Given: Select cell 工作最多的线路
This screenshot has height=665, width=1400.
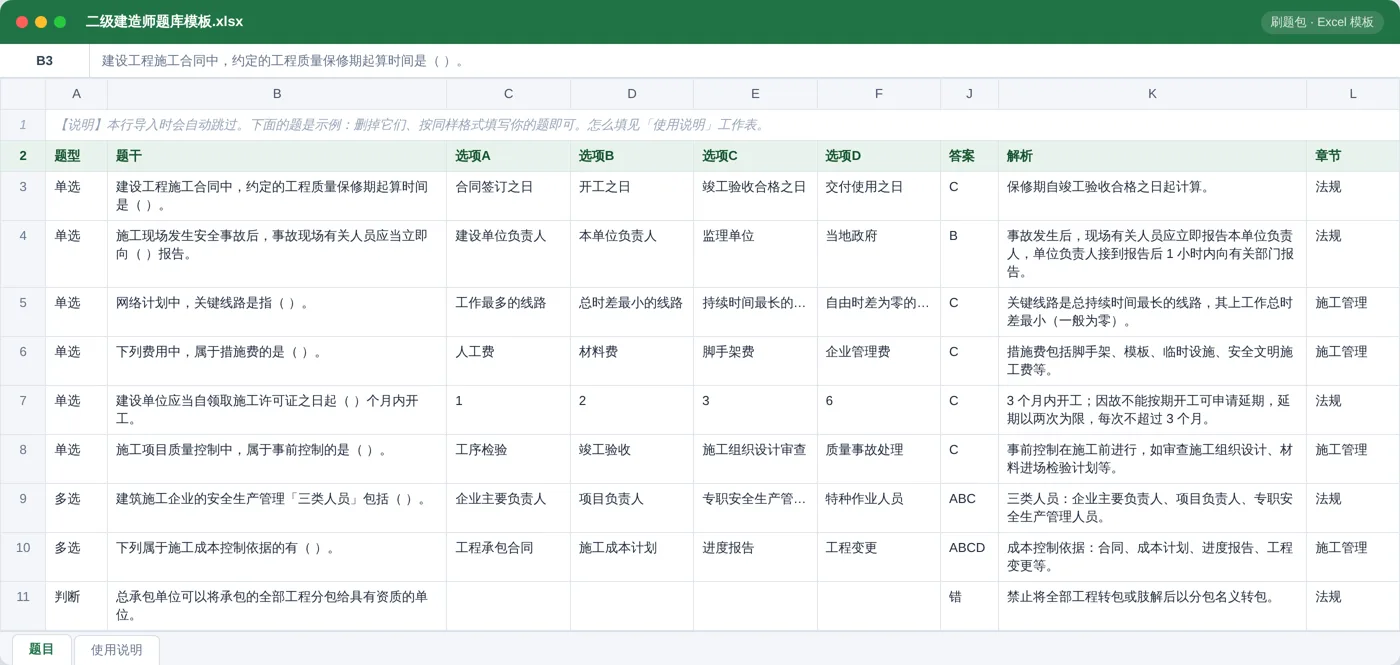Looking at the screenshot, I should 508,312.
